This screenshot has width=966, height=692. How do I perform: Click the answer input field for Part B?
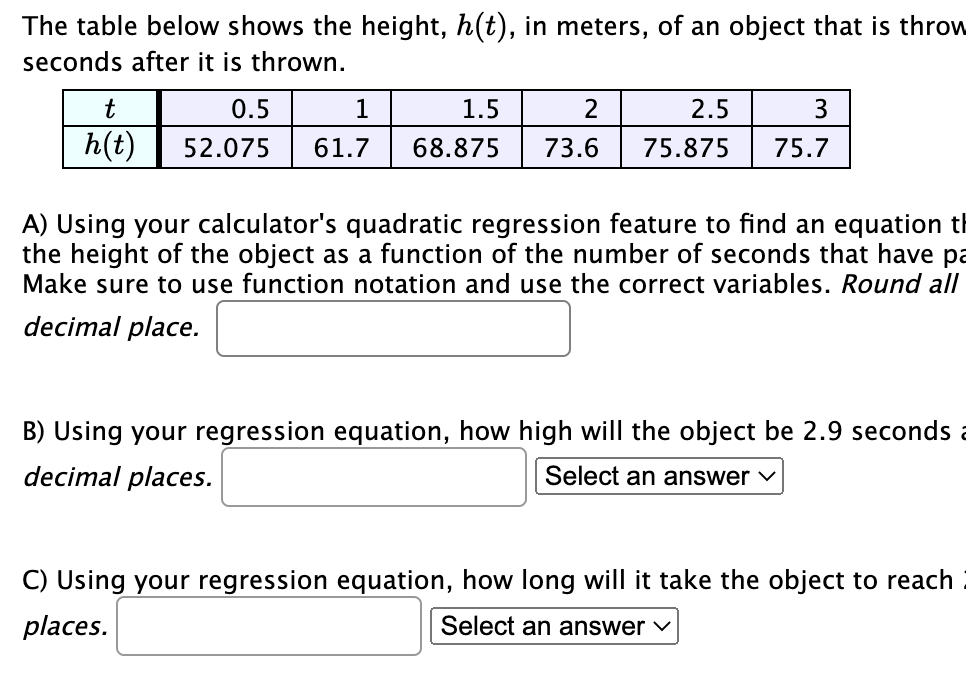373,477
